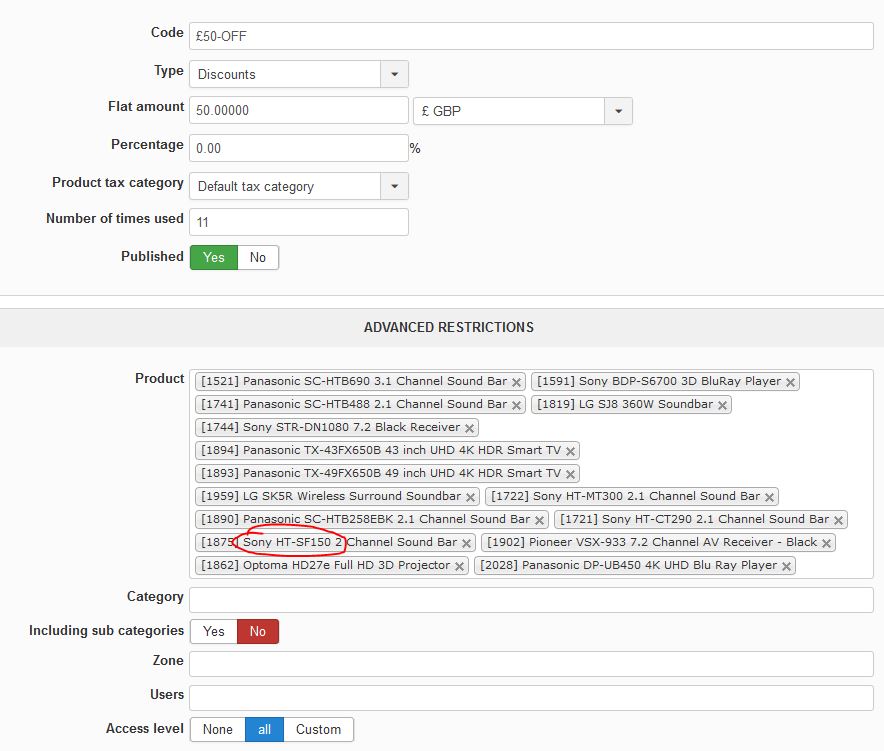Remove the Panasonic SC-HTB690 product tag
This screenshot has width=884, height=751.
point(516,382)
